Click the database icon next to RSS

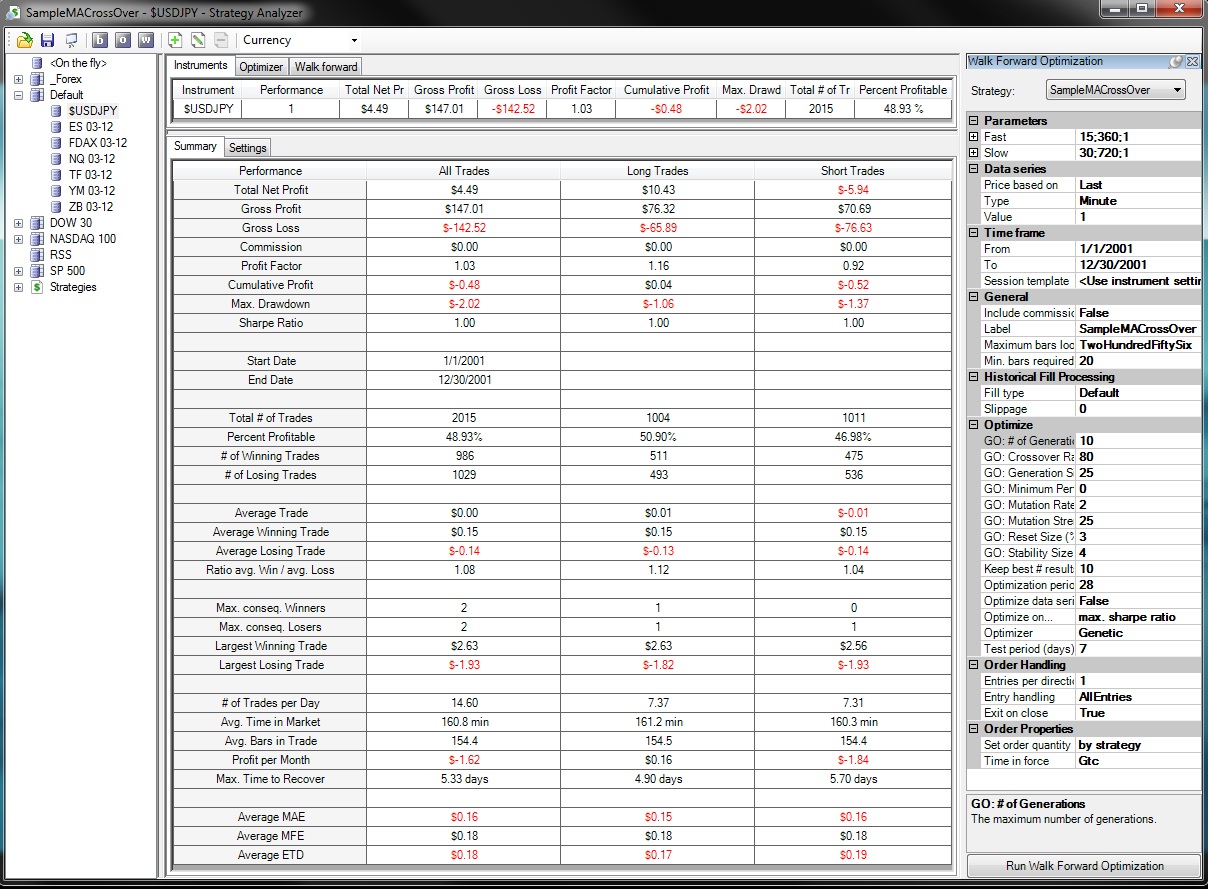point(38,255)
